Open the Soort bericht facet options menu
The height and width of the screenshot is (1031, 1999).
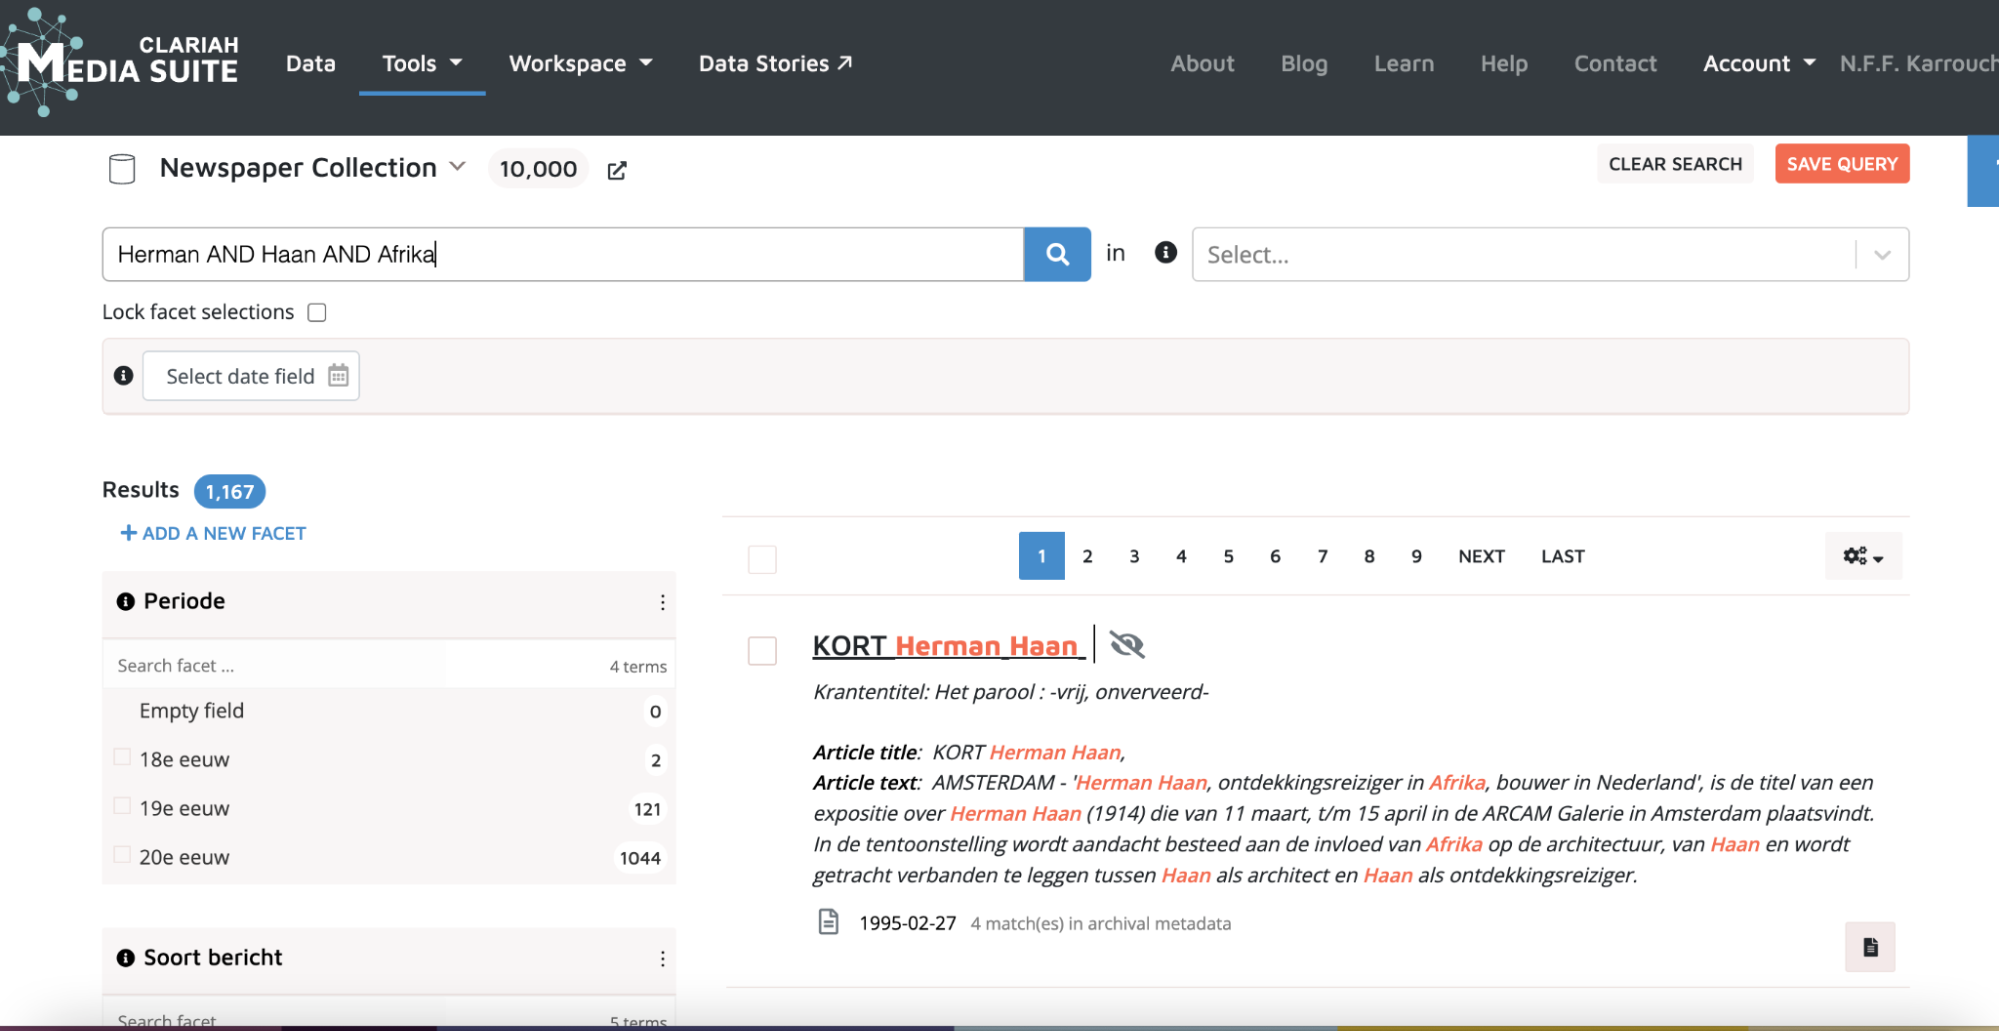[x=662, y=959]
